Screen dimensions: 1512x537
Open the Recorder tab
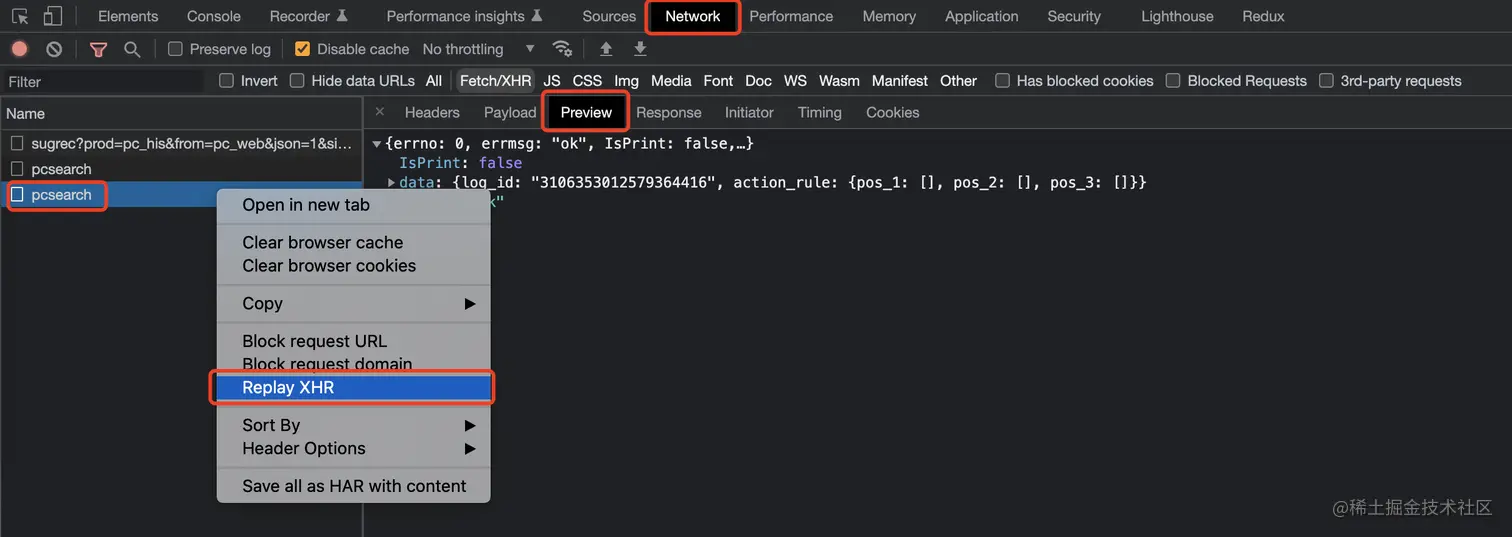coord(309,16)
